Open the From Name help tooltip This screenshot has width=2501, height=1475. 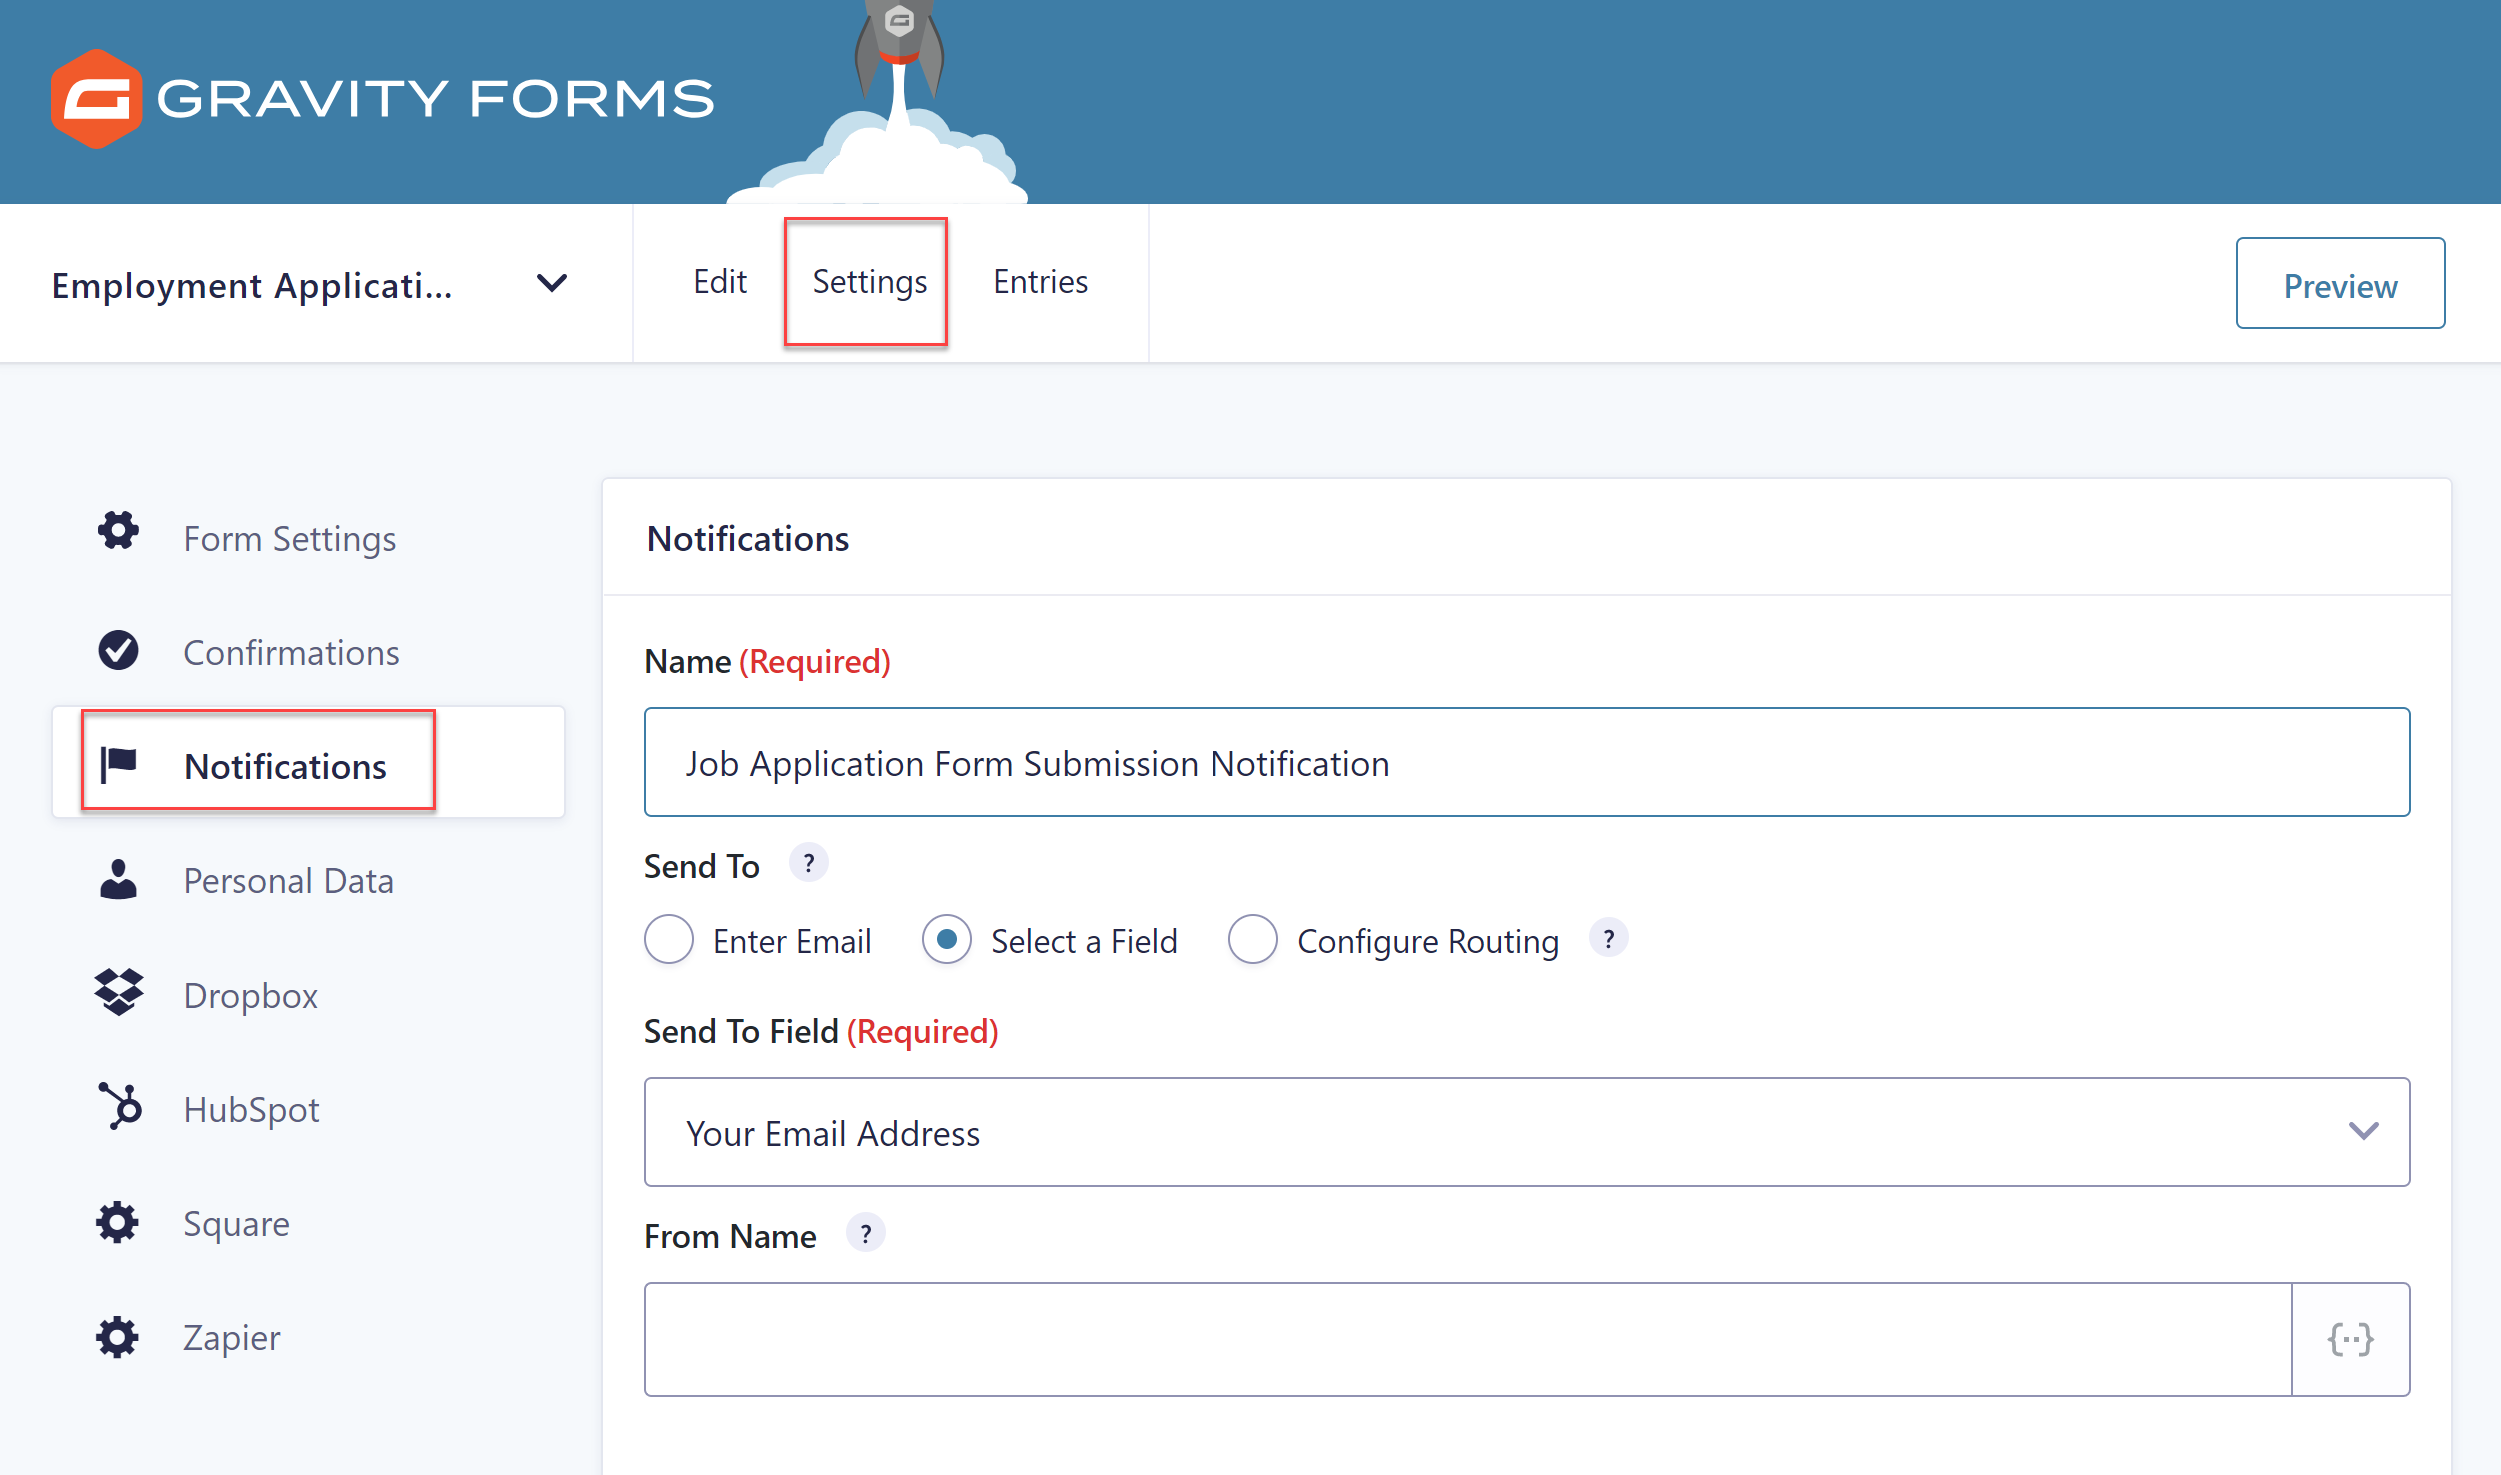point(866,1234)
